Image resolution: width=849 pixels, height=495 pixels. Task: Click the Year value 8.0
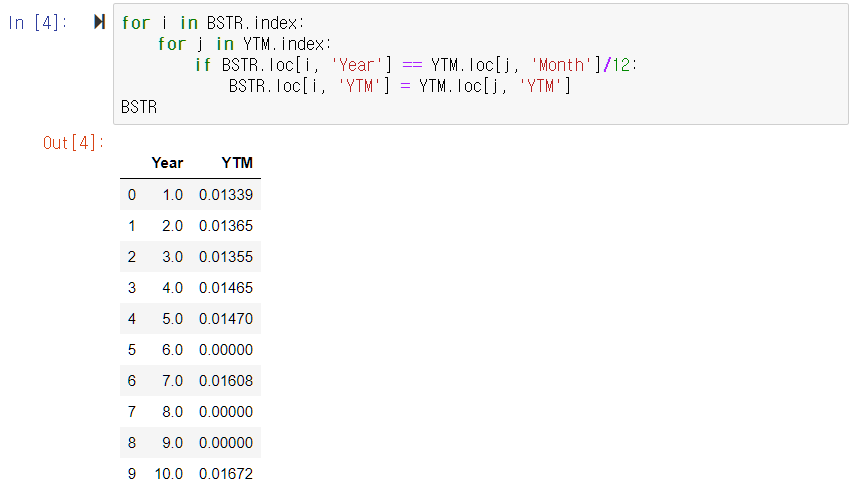pos(172,412)
